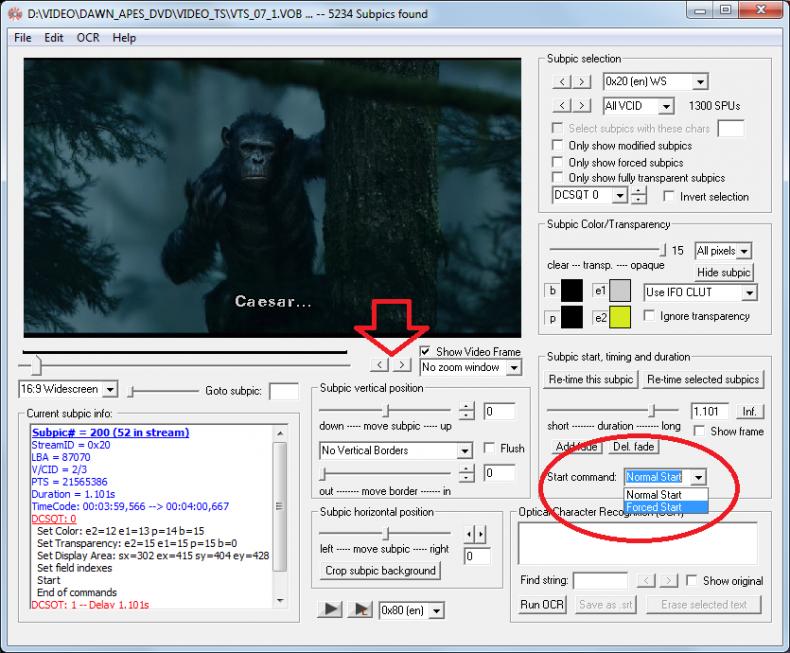Click Crop subpic background
The image size is (790, 653).
click(x=380, y=570)
